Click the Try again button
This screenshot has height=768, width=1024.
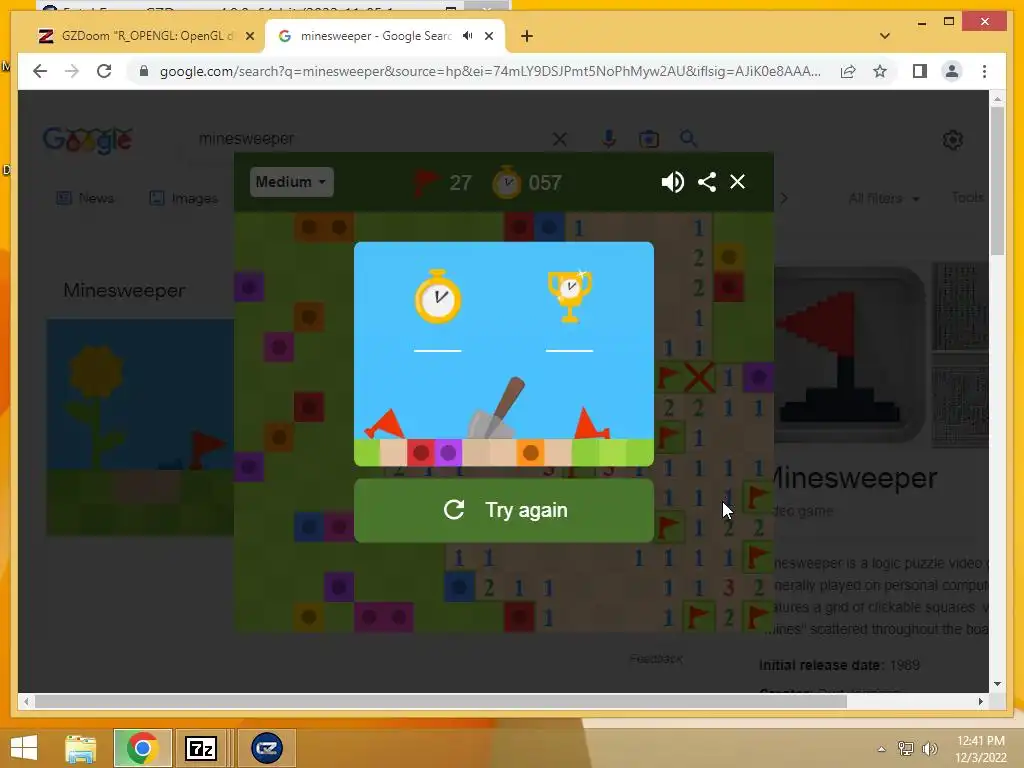click(x=504, y=510)
